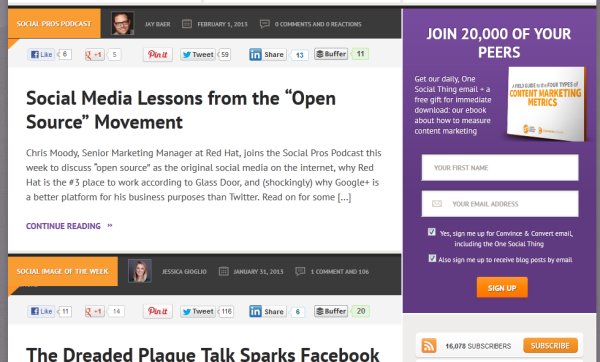Click Google +1 button on Open Source post
The image size is (600, 362).
click(x=95, y=54)
